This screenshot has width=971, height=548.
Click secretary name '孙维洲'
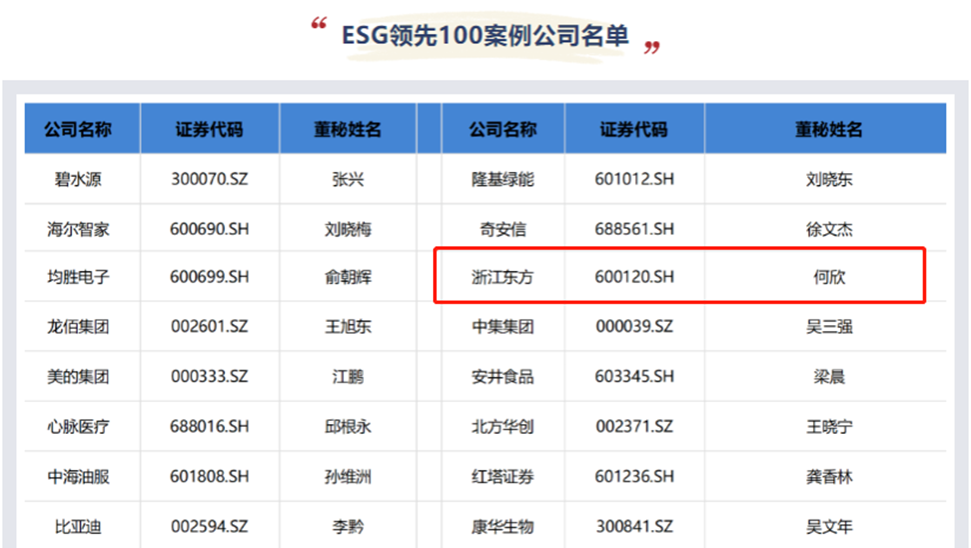(348, 477)
